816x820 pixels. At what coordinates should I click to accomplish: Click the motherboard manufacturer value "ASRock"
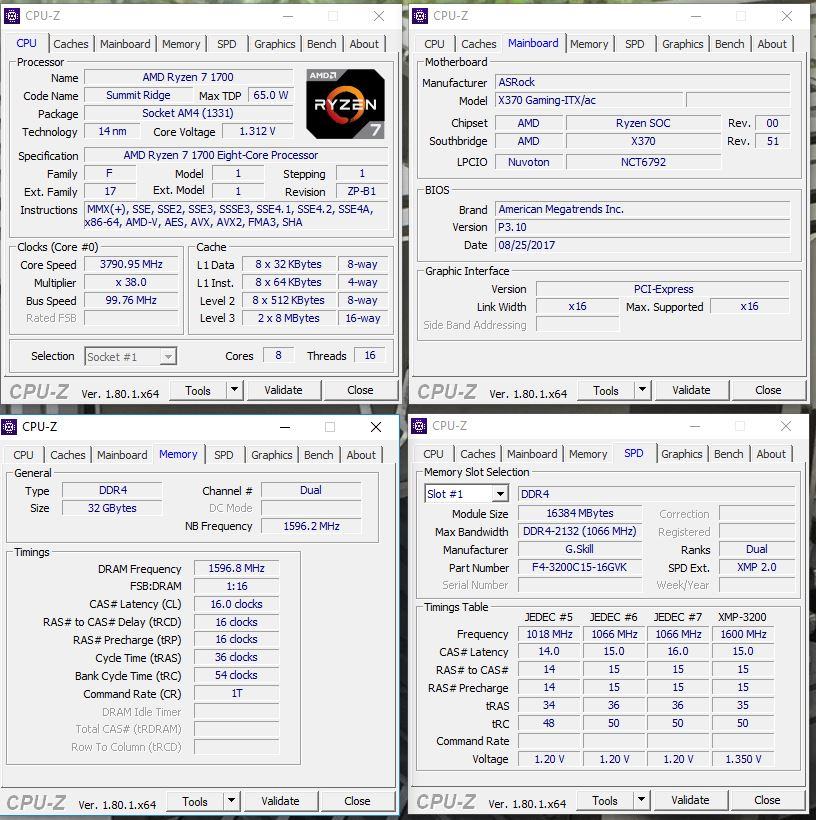(642, 82)
